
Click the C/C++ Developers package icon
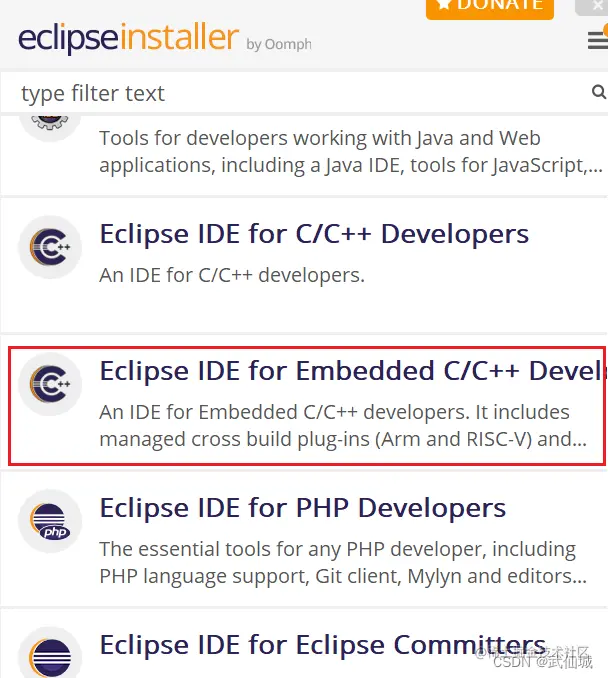coord(50,247)
